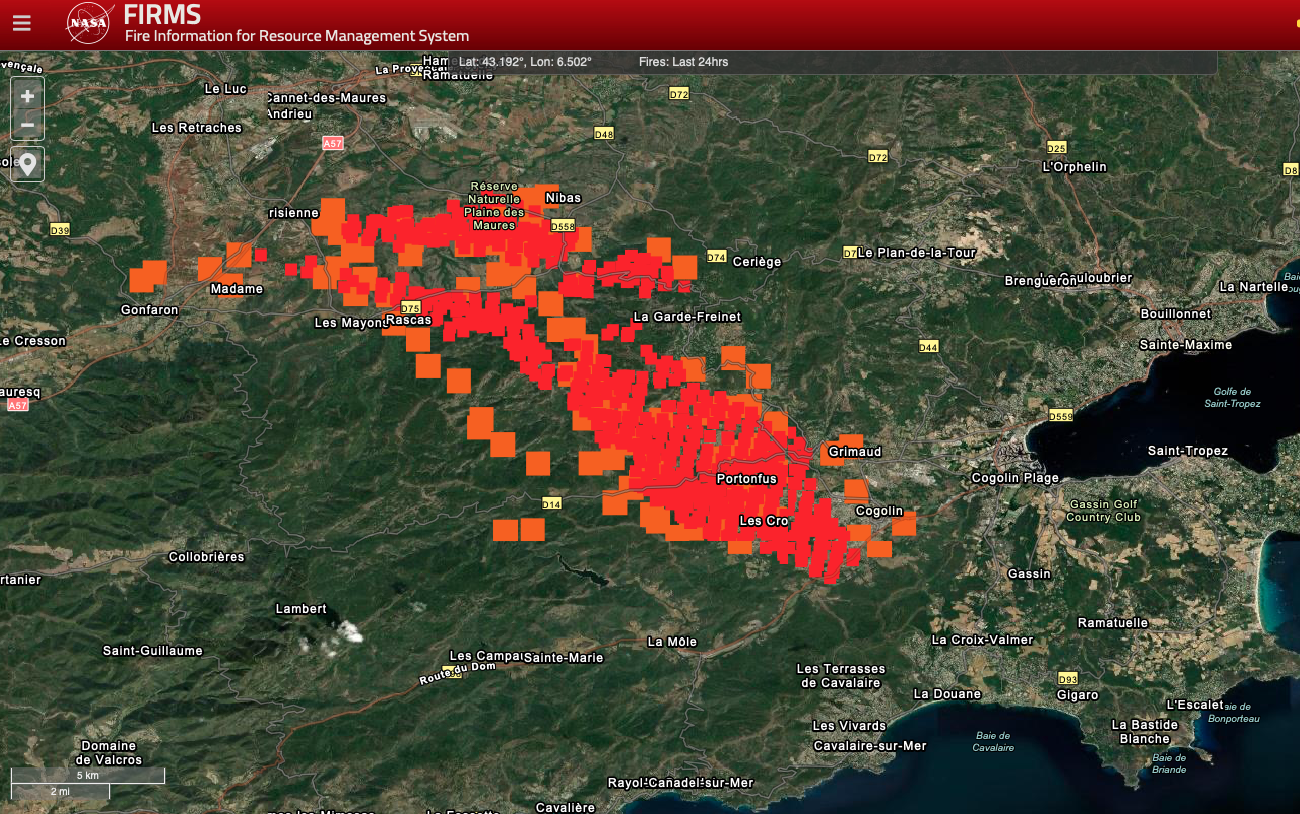Click the 5 km map scale bar
Viewport: 1300px width, 814px height.
(x=87, y=776)
